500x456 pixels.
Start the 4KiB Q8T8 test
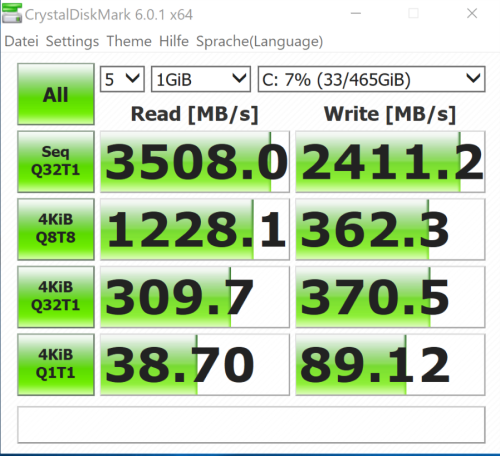coord(56,229)
